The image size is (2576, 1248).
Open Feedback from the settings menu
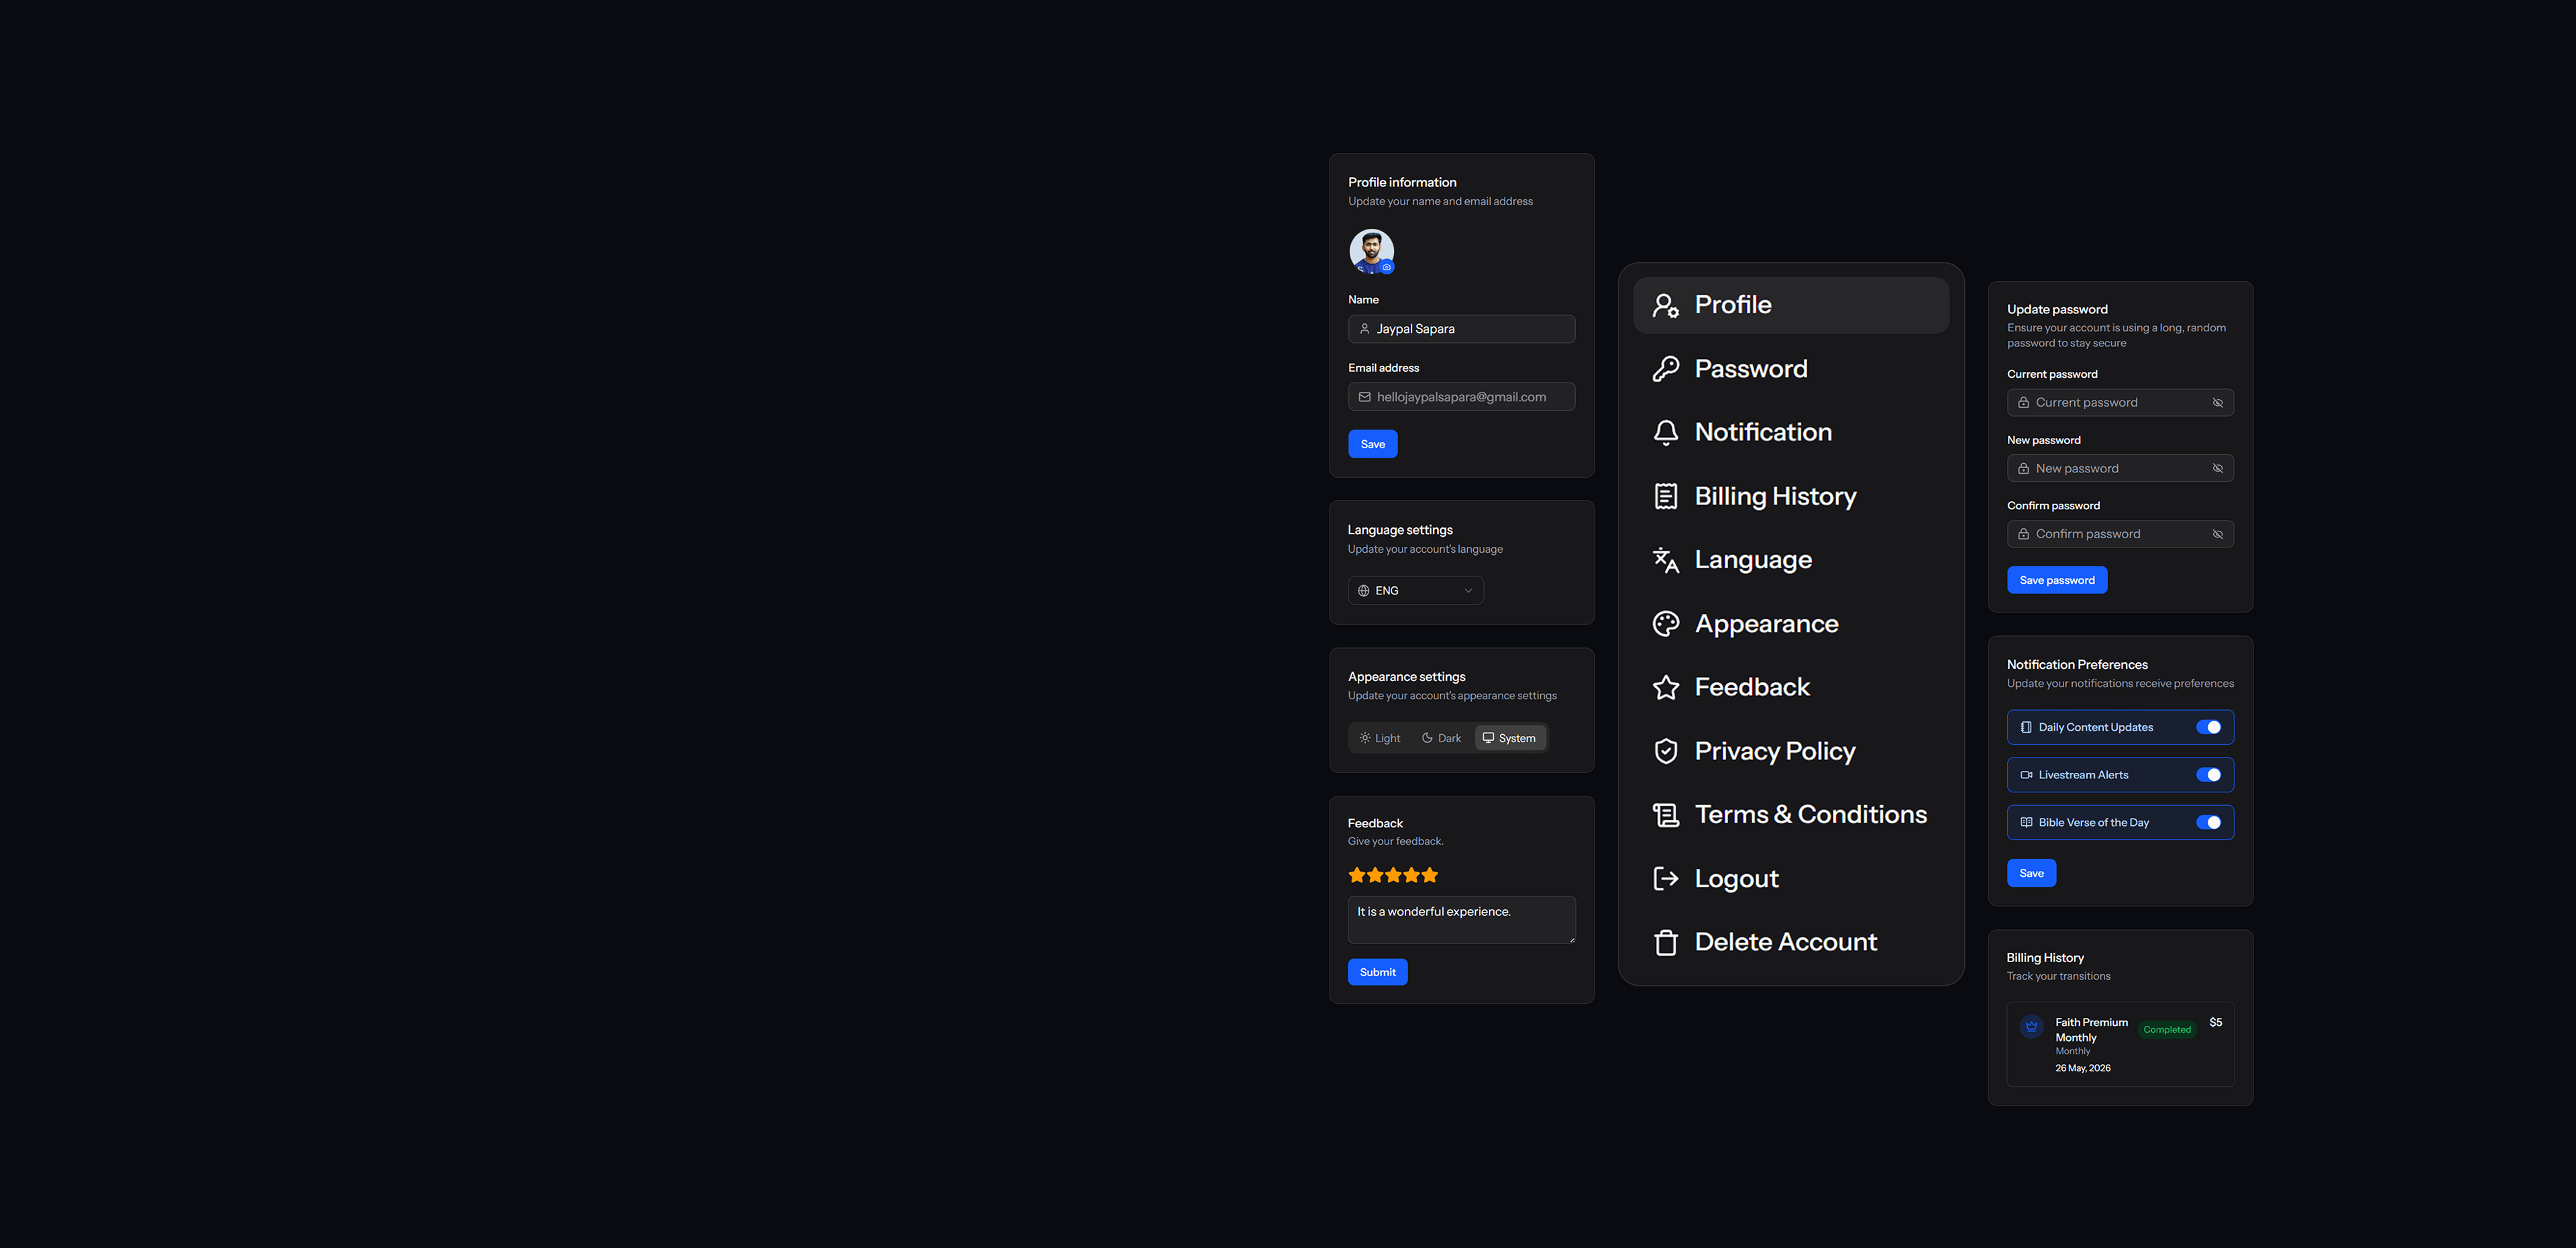pyautogui.click(x=1791, y=687)
